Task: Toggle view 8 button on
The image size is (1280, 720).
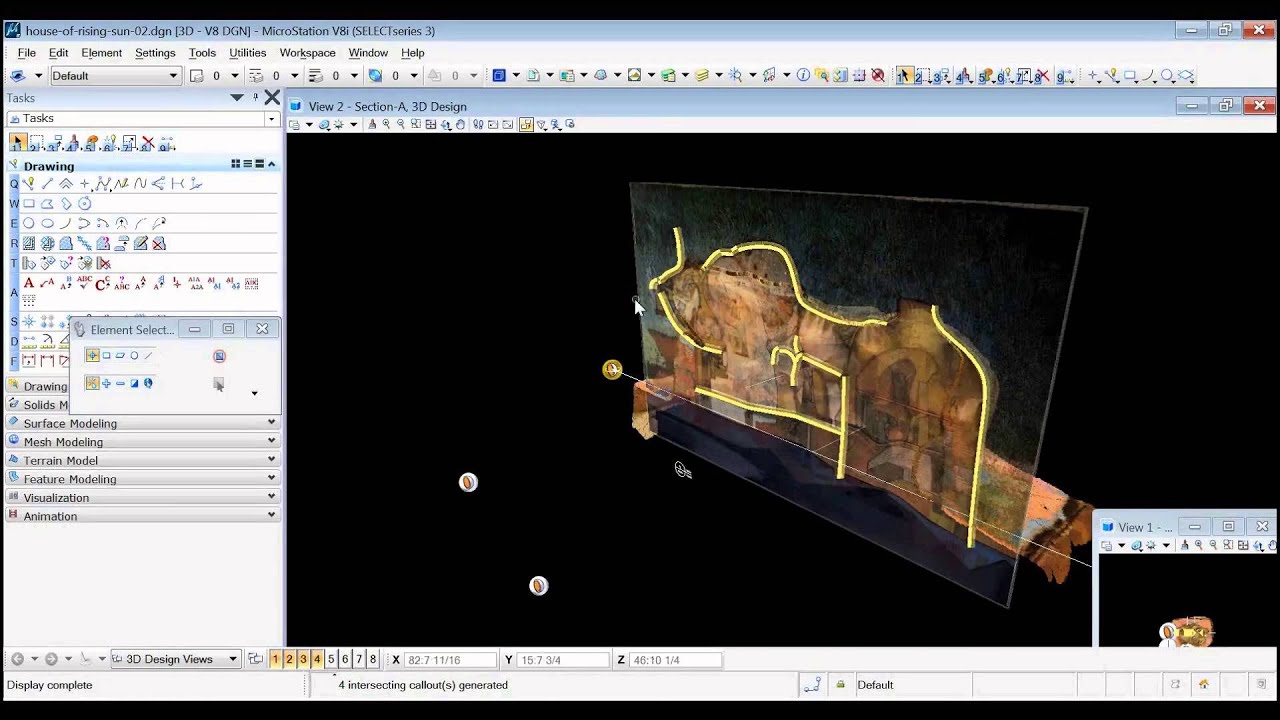Action: (373, 660)
